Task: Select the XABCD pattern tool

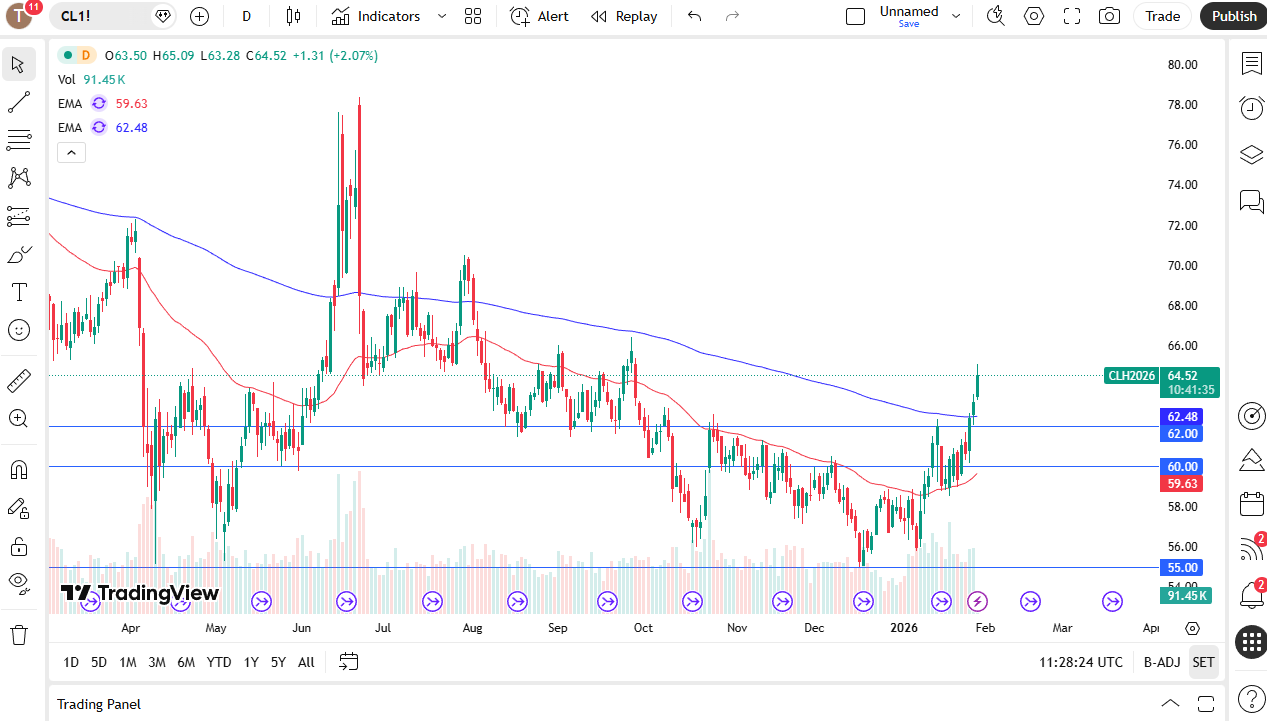Action: click(18, 178)
